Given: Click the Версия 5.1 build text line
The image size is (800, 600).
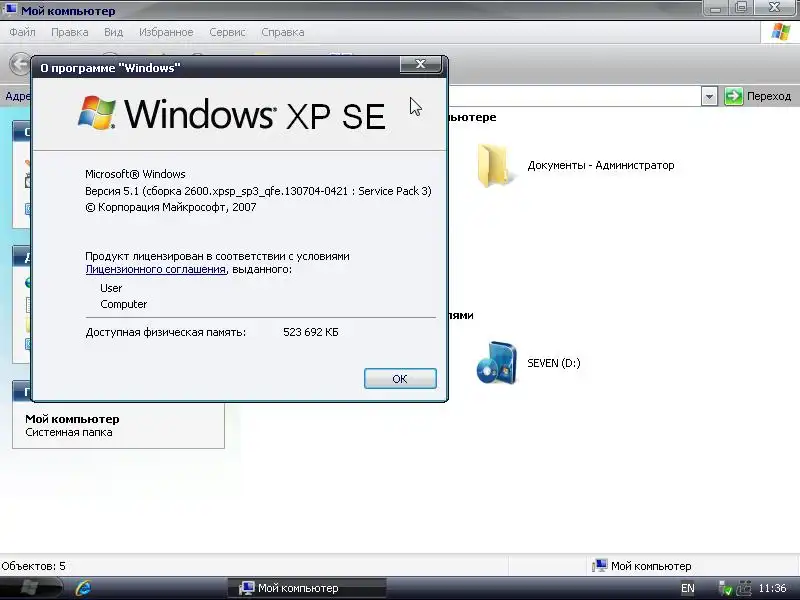Looking at the screenshot, I should tap(258, 191).
